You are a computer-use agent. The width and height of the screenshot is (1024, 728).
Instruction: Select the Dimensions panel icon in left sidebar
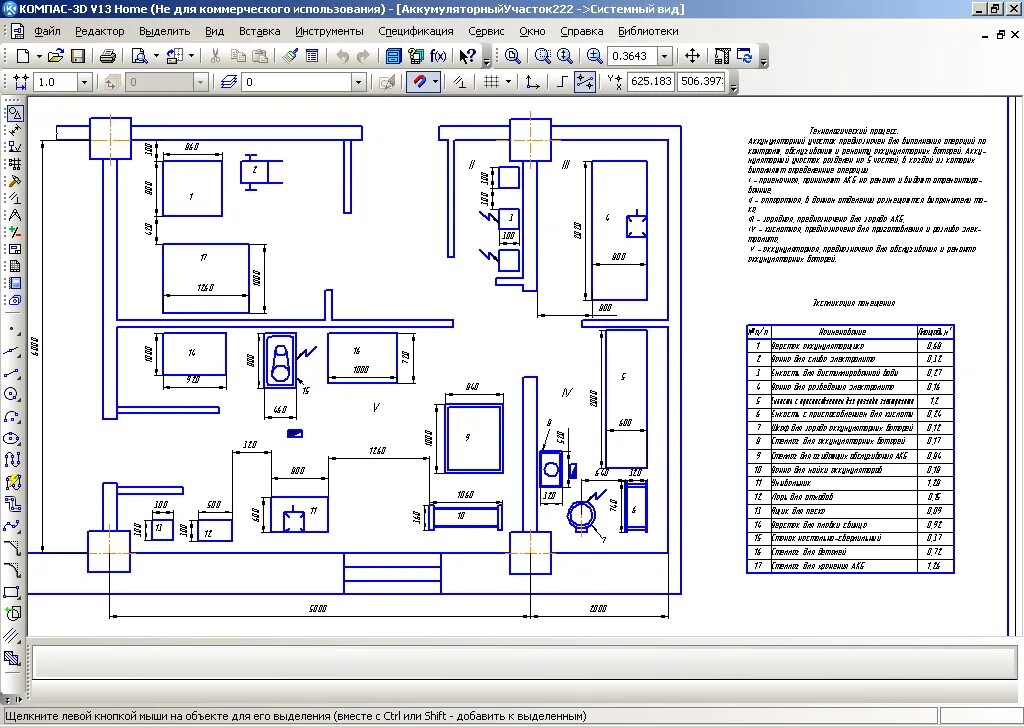(14, 131)
